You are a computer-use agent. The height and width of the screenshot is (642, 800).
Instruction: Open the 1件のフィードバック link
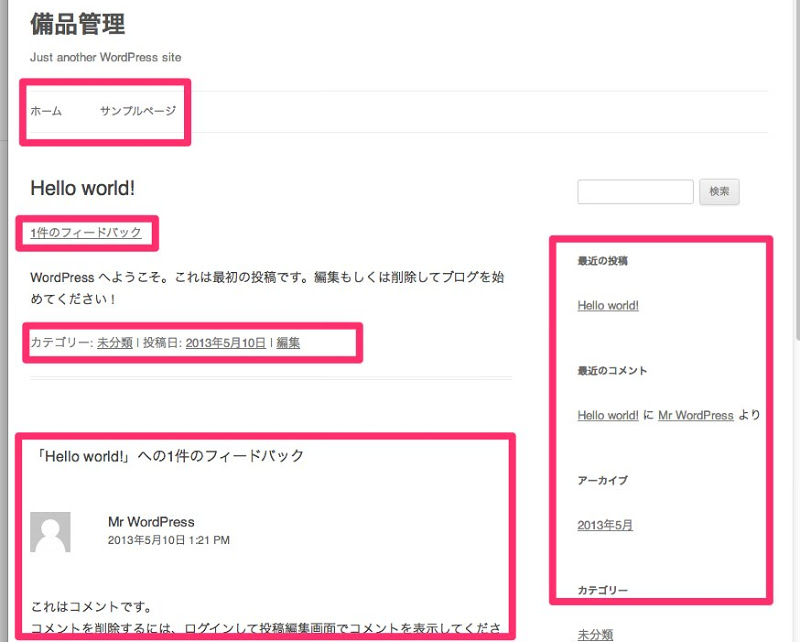(x=86, y=233)
